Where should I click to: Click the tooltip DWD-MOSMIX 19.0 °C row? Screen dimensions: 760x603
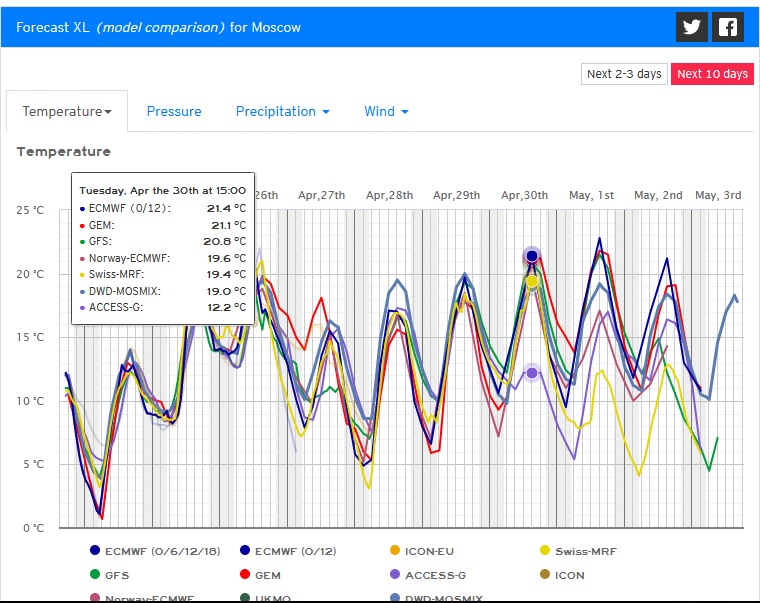[x=163, y=291]
